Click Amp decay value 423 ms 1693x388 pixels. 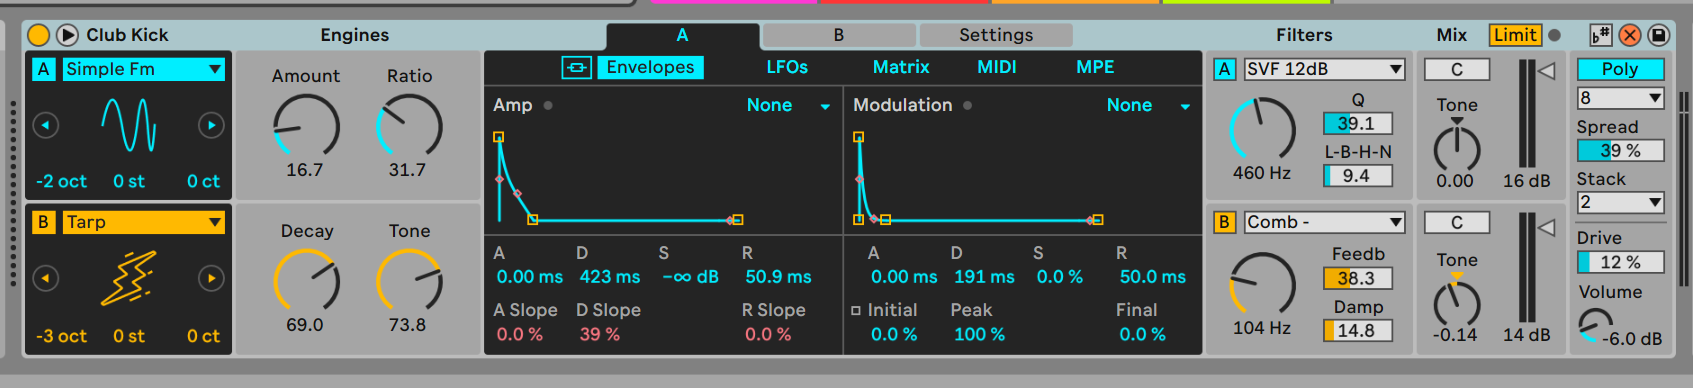click(x=610, y=277)
